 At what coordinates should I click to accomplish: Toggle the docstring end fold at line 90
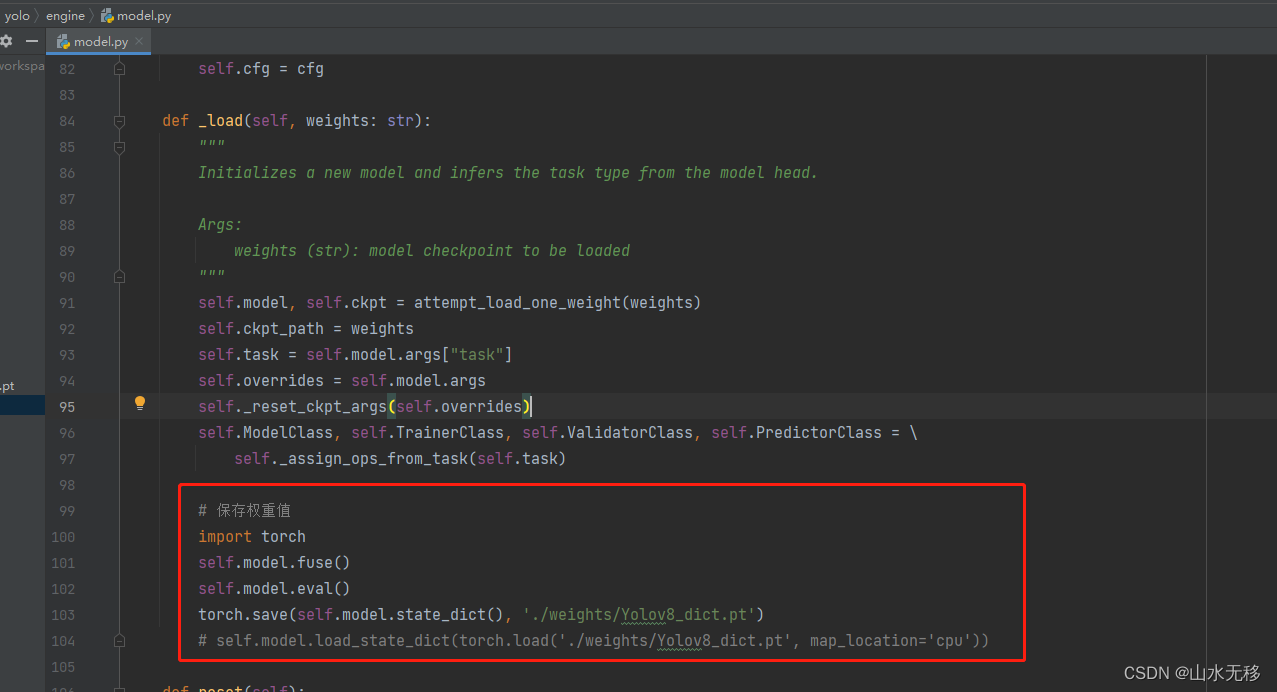coord(119,277)
